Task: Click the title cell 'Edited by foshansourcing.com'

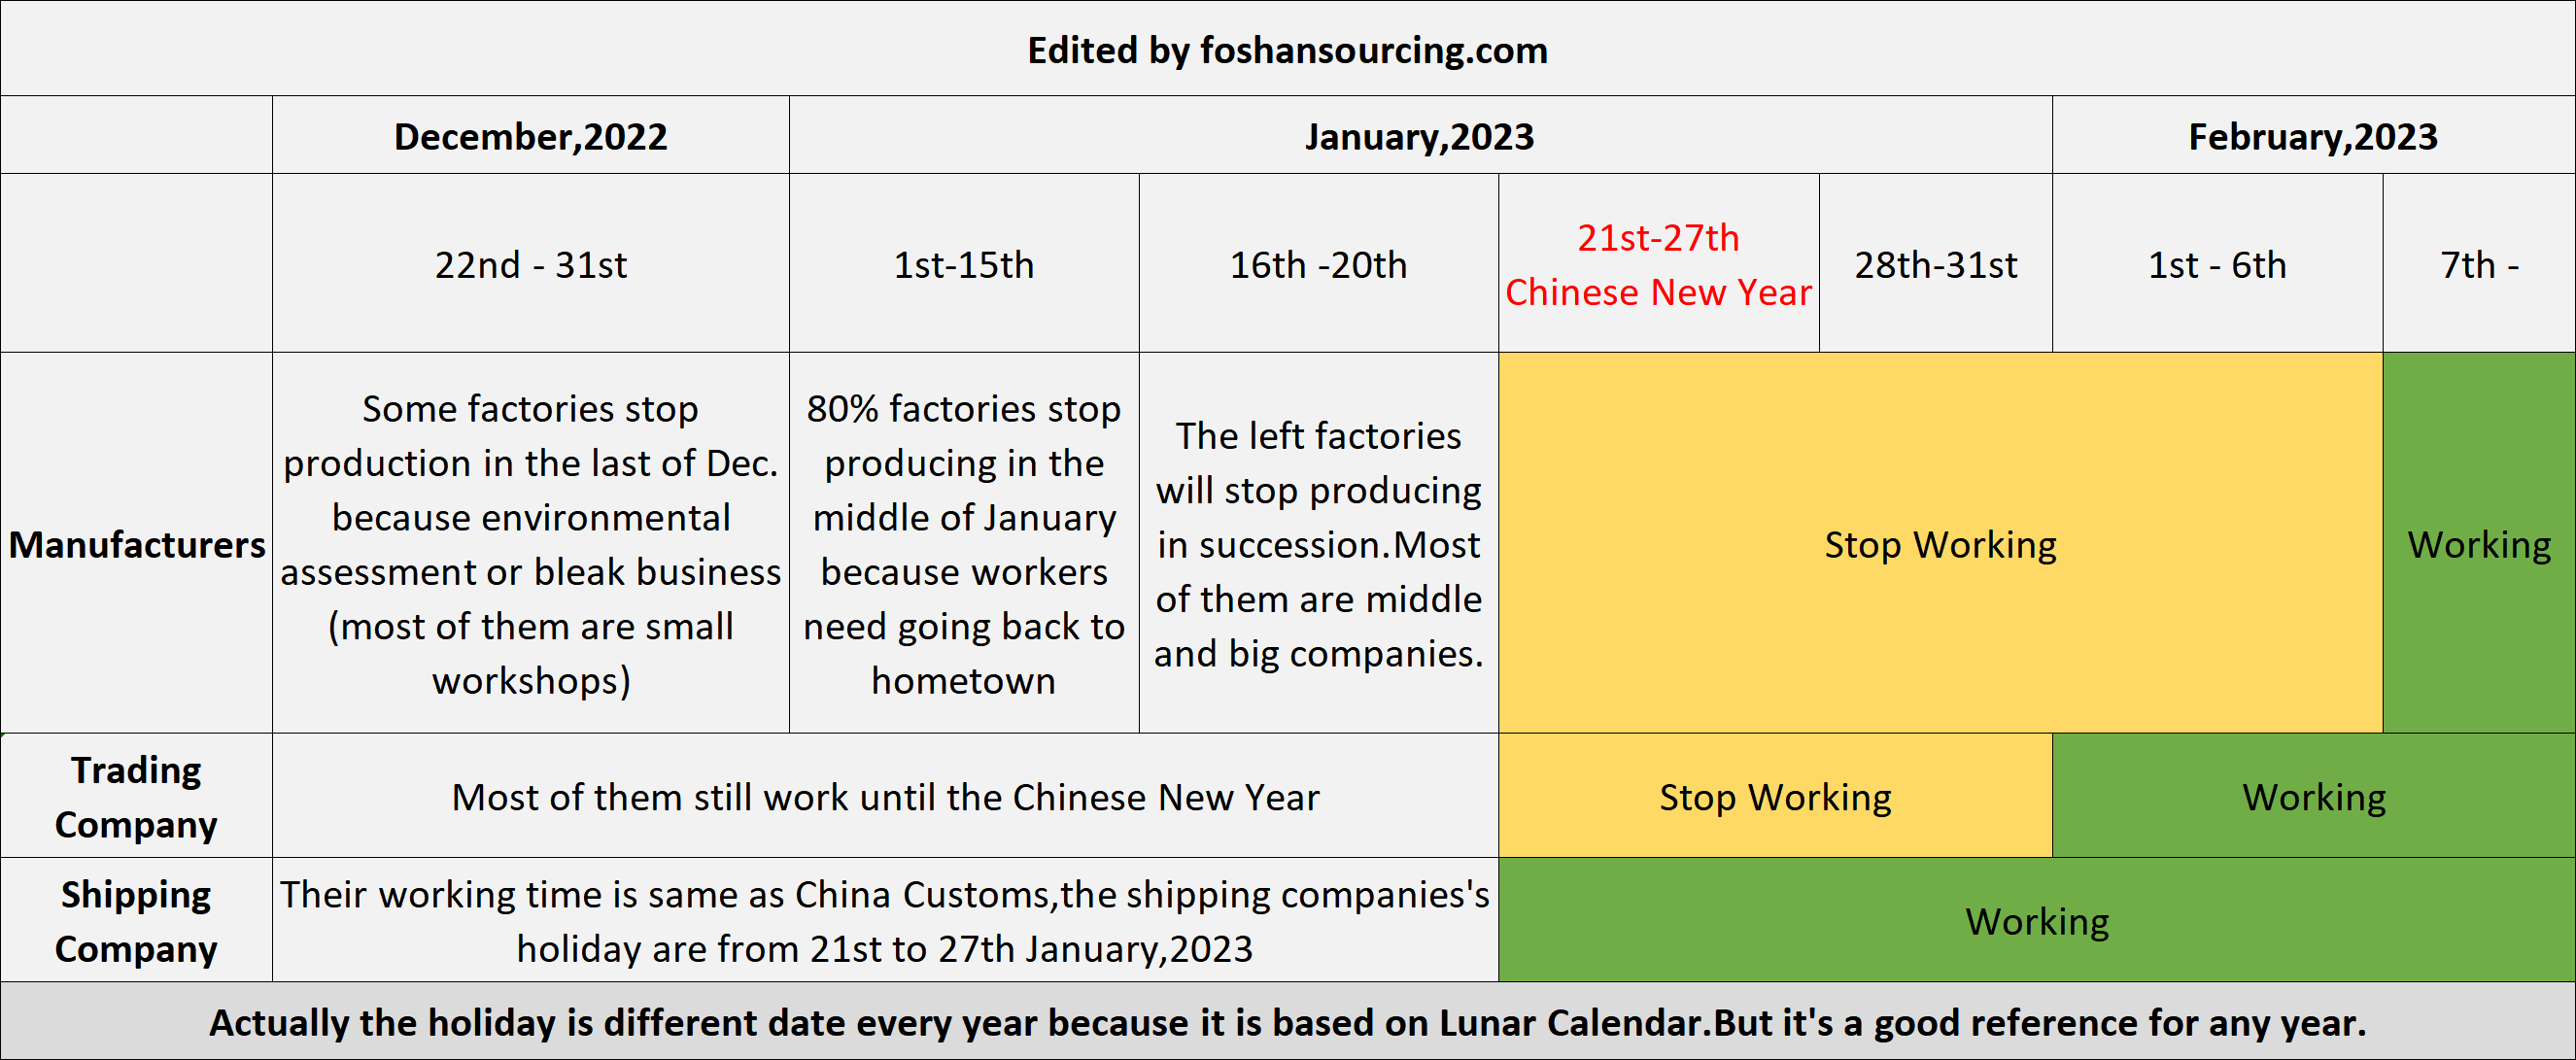Action: 1288,48
